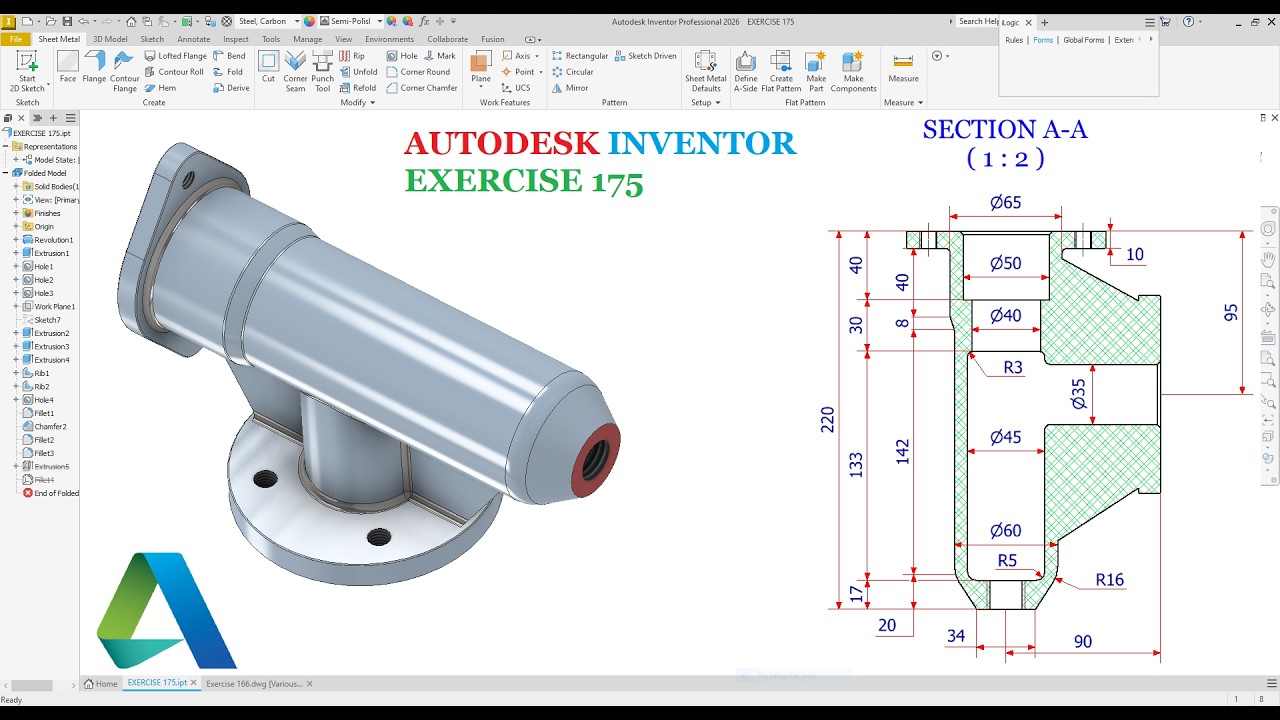Choose the Contour Roll tool
Image resolution: width=1280 pixels, height=720 pixels.
coord(173,72)
